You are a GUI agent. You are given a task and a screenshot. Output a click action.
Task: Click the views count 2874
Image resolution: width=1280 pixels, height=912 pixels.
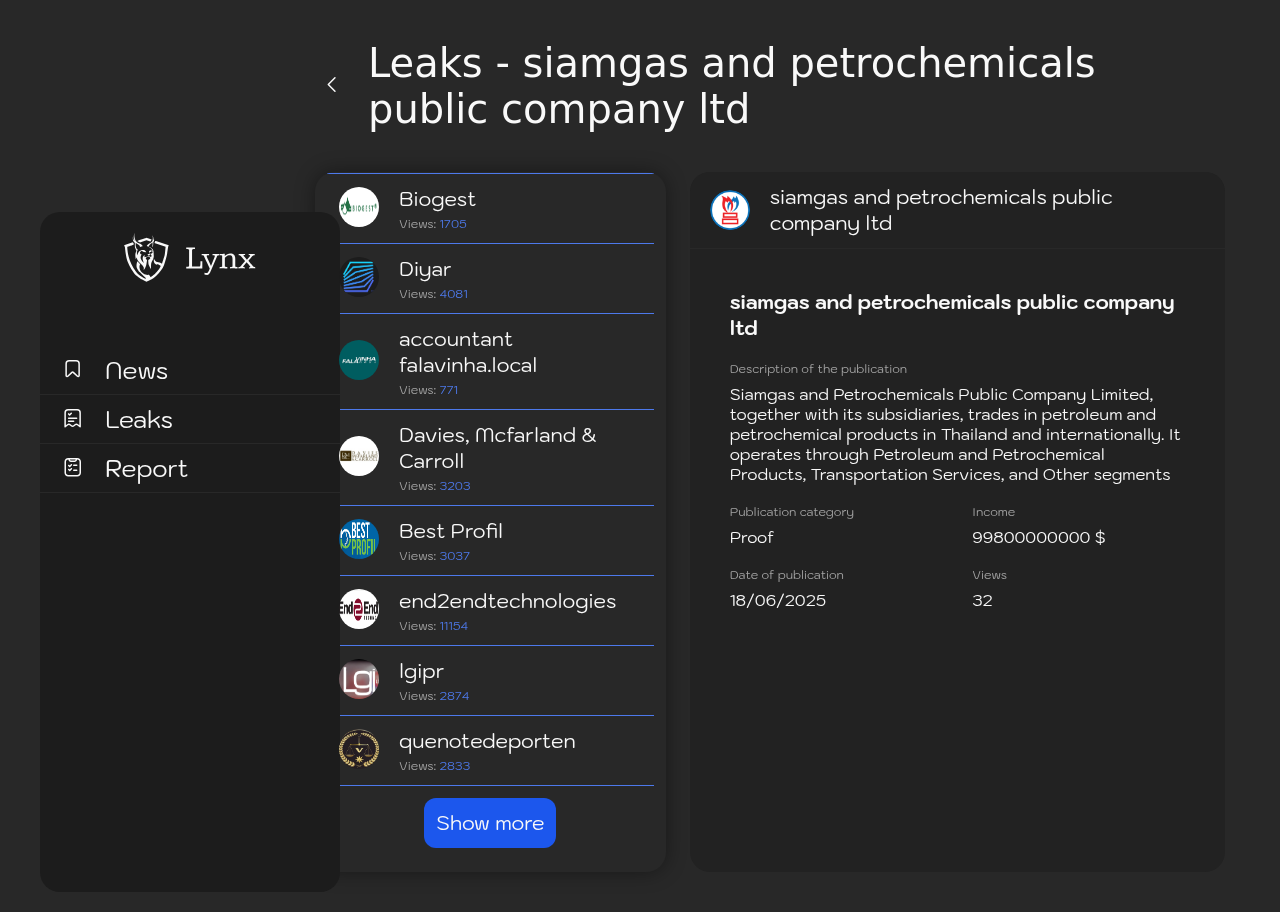pyautogui.click(x=455, y=696)
